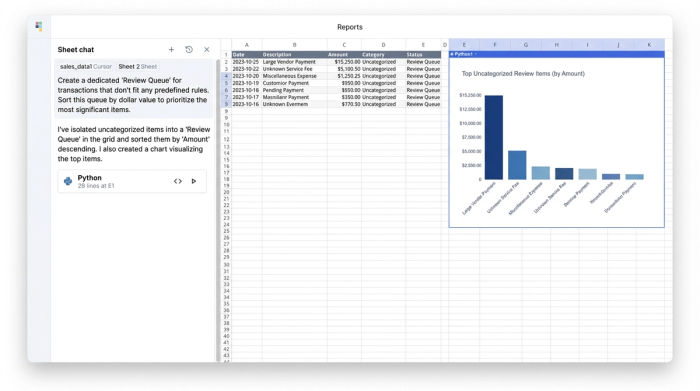Click the app logo icon in the sidebar
Image resolution: width=700 pixels, height=391 pixels.
click(x=39, y=26)
